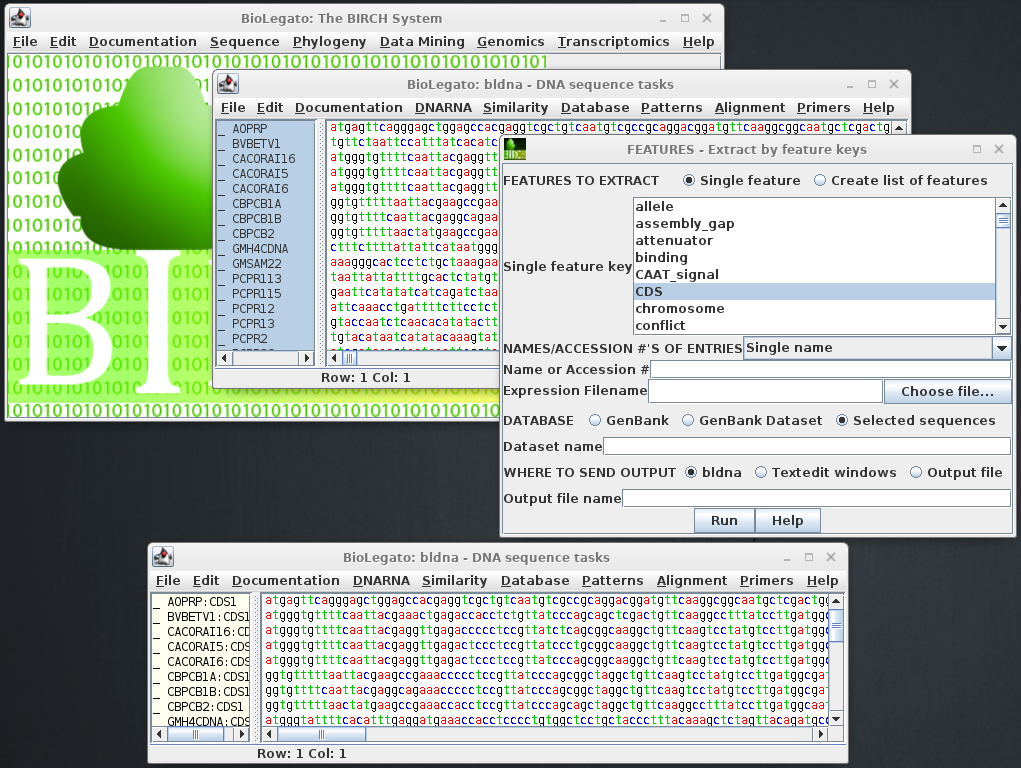Click left arrow of lower bldna name list scrollbar
This screenshot has width=1021, height=768.
[x=160, y=734]
